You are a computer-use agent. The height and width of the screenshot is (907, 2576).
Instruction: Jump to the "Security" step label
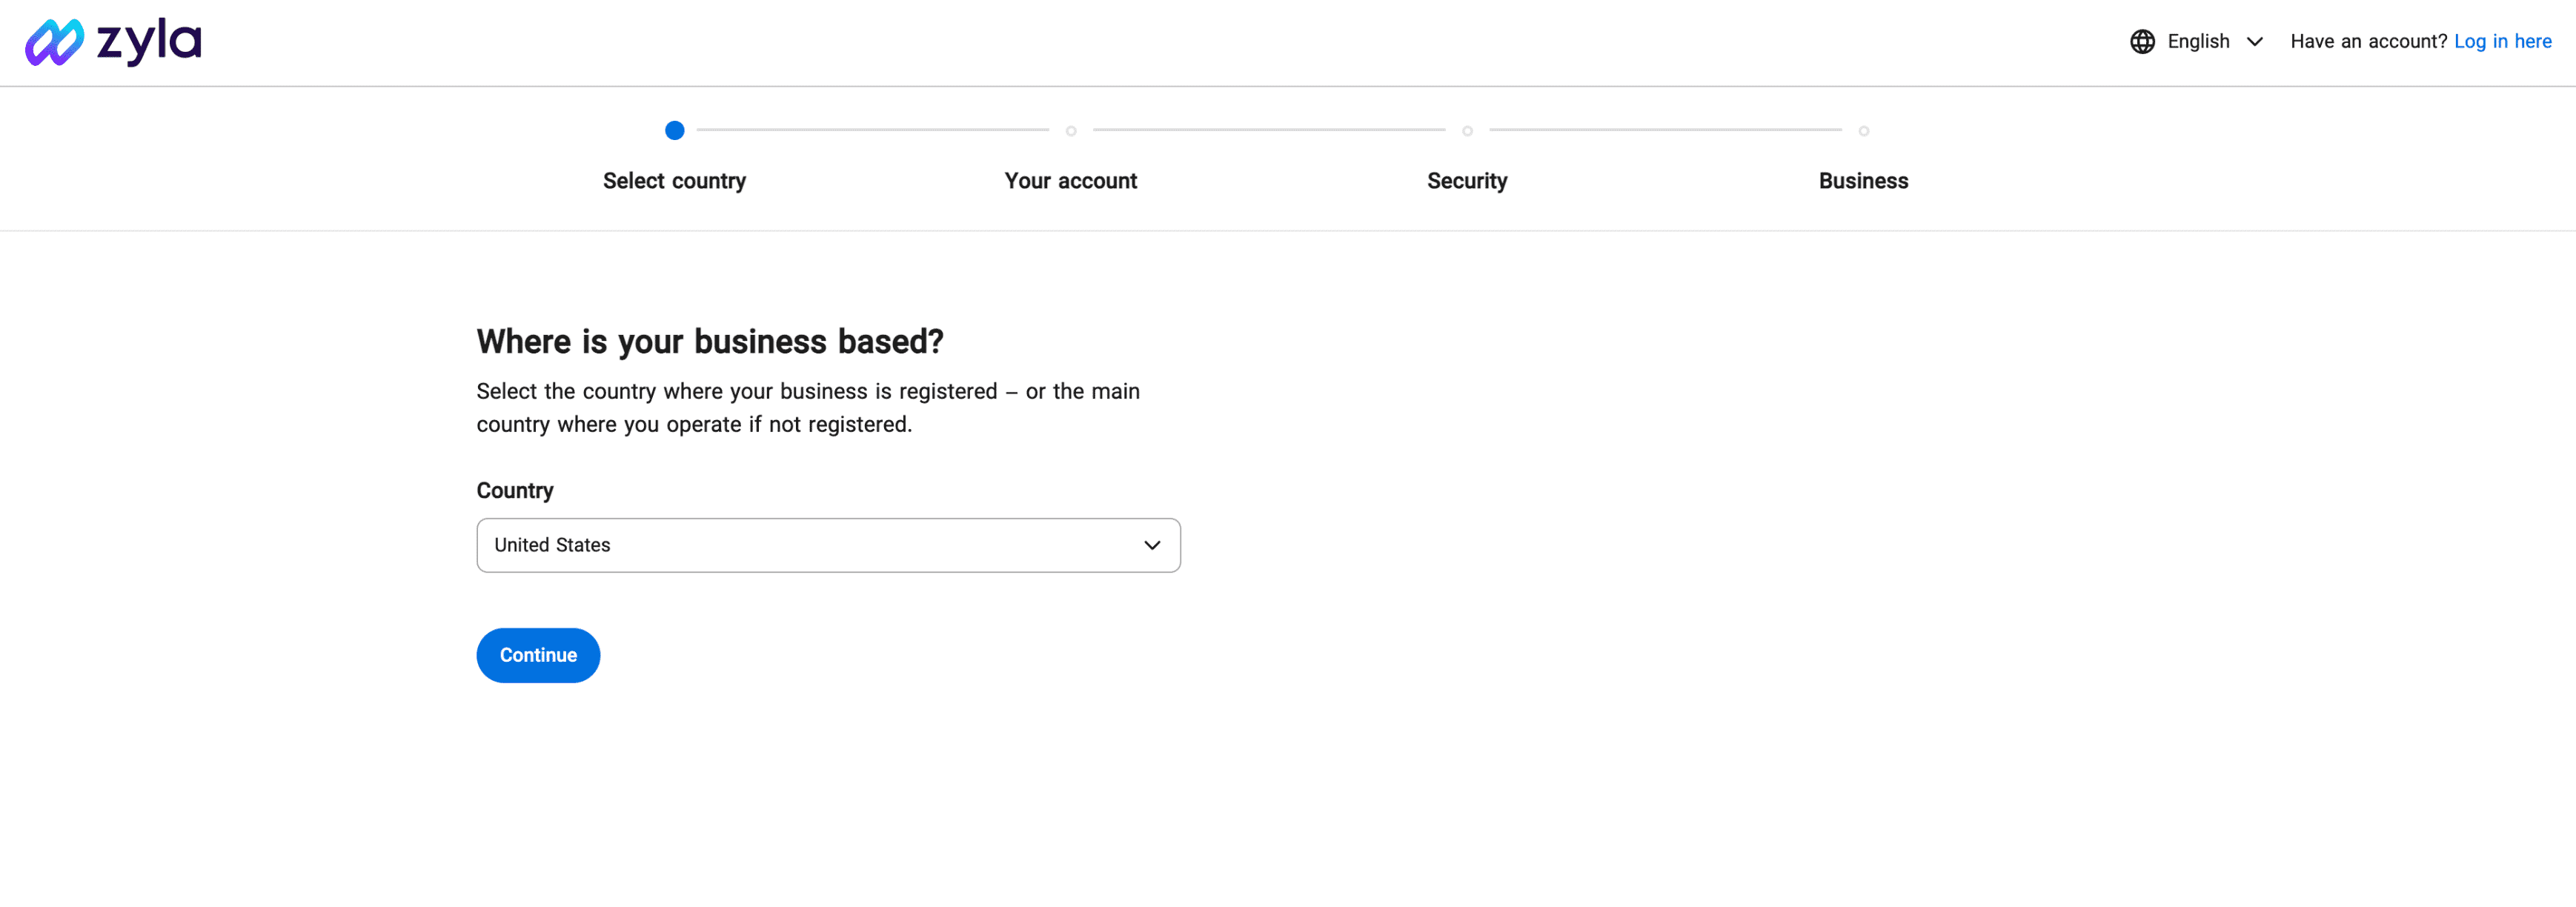tap(1467, 181)
